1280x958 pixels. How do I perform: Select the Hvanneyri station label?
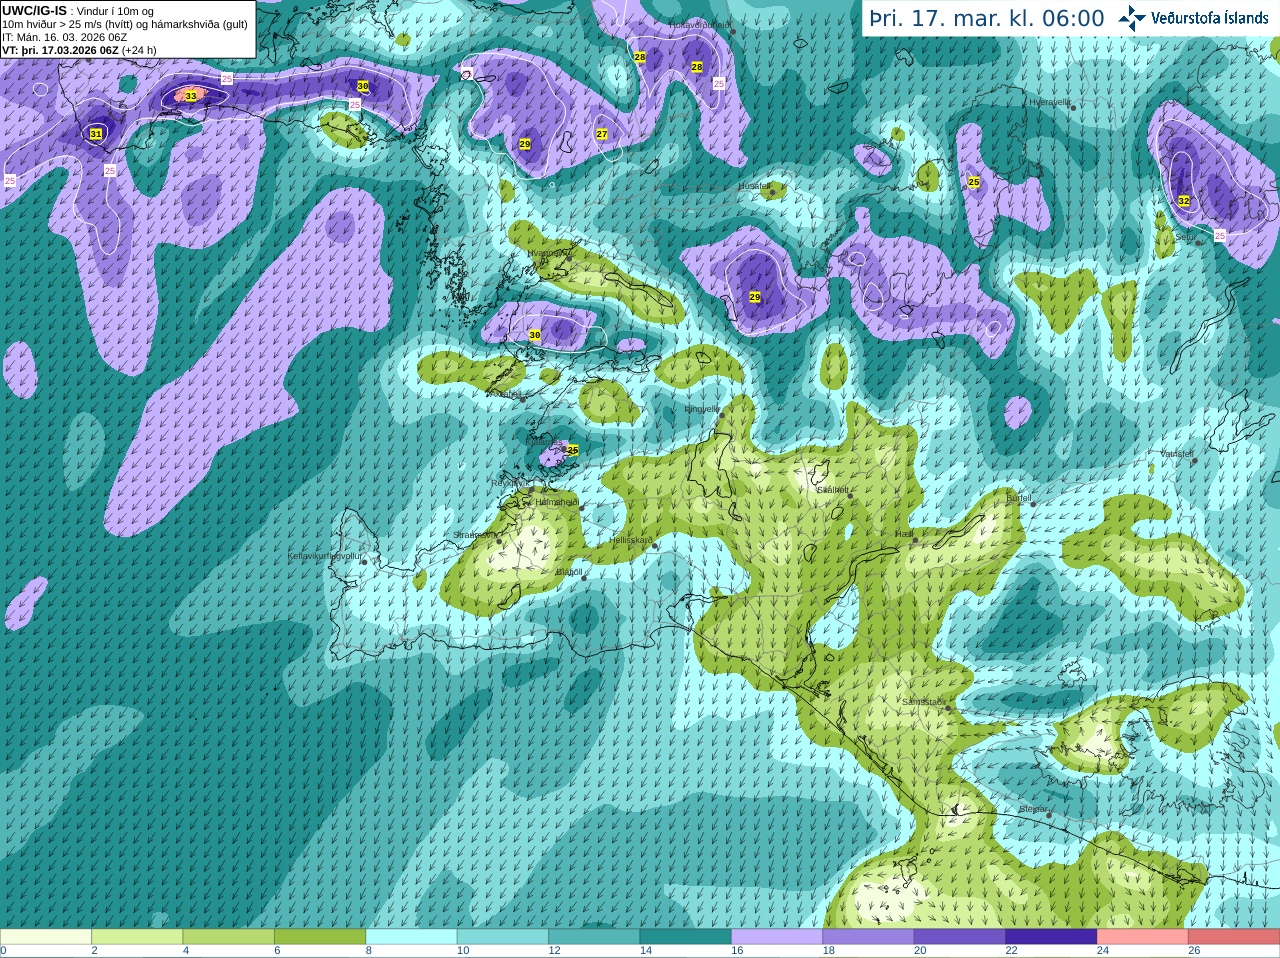click(546, 253)
